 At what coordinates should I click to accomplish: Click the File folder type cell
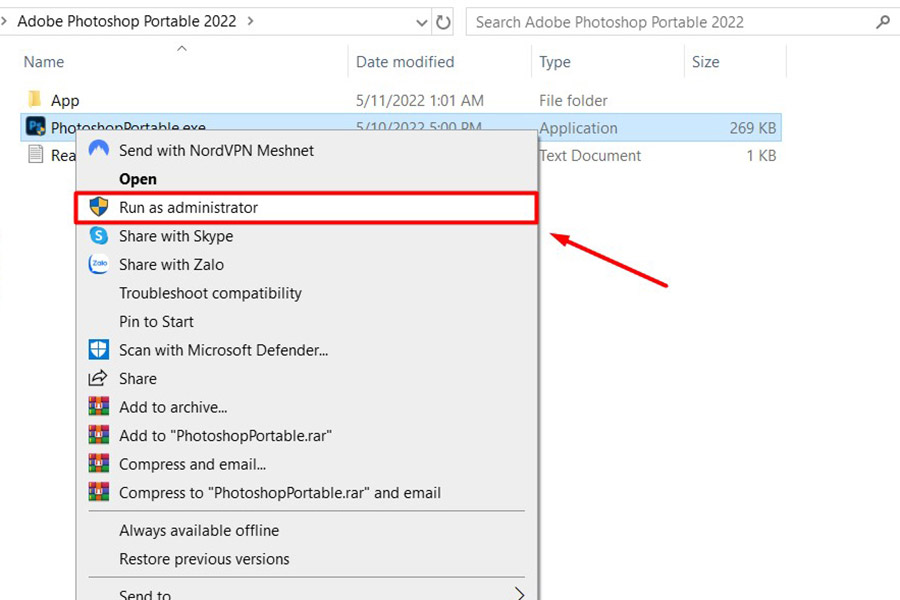point(573,100)
